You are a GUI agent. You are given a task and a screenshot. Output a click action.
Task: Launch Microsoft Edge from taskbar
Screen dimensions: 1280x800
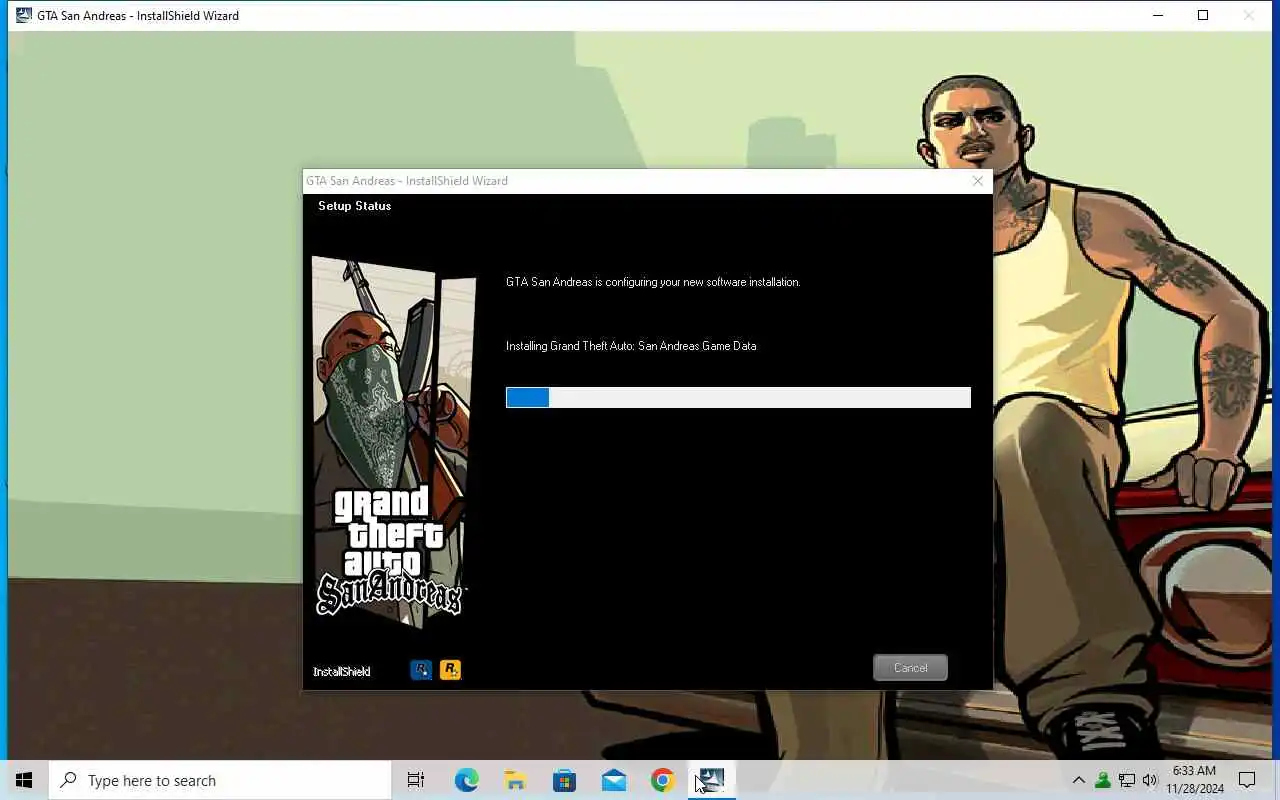click(466, 780)
